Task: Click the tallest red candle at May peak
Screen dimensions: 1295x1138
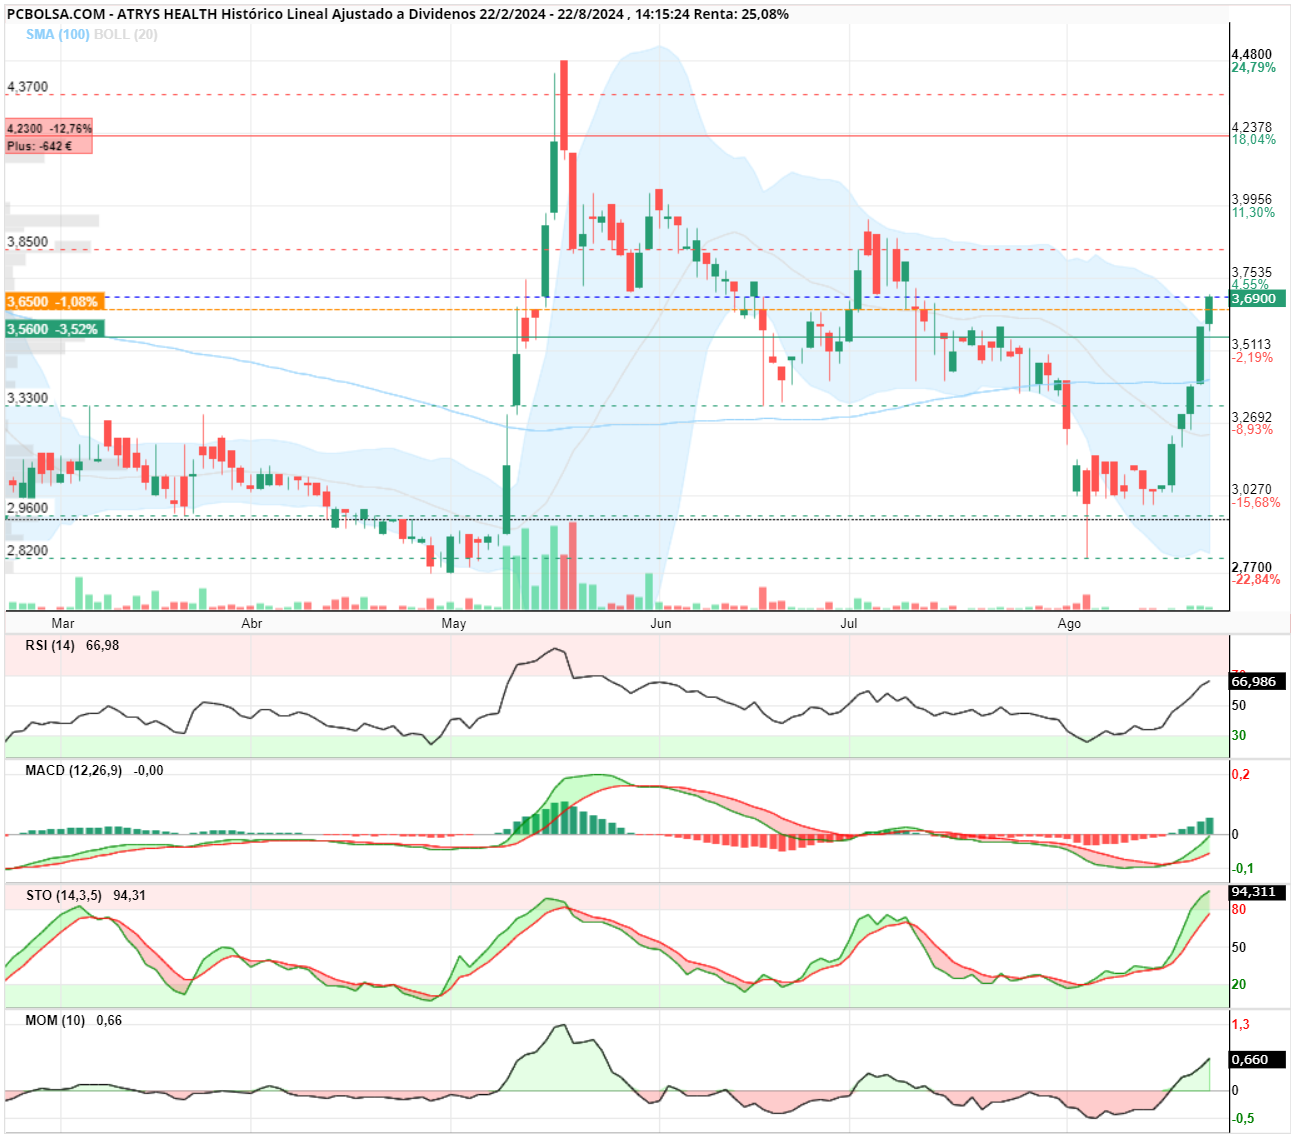Action: (x=564, y=105)
